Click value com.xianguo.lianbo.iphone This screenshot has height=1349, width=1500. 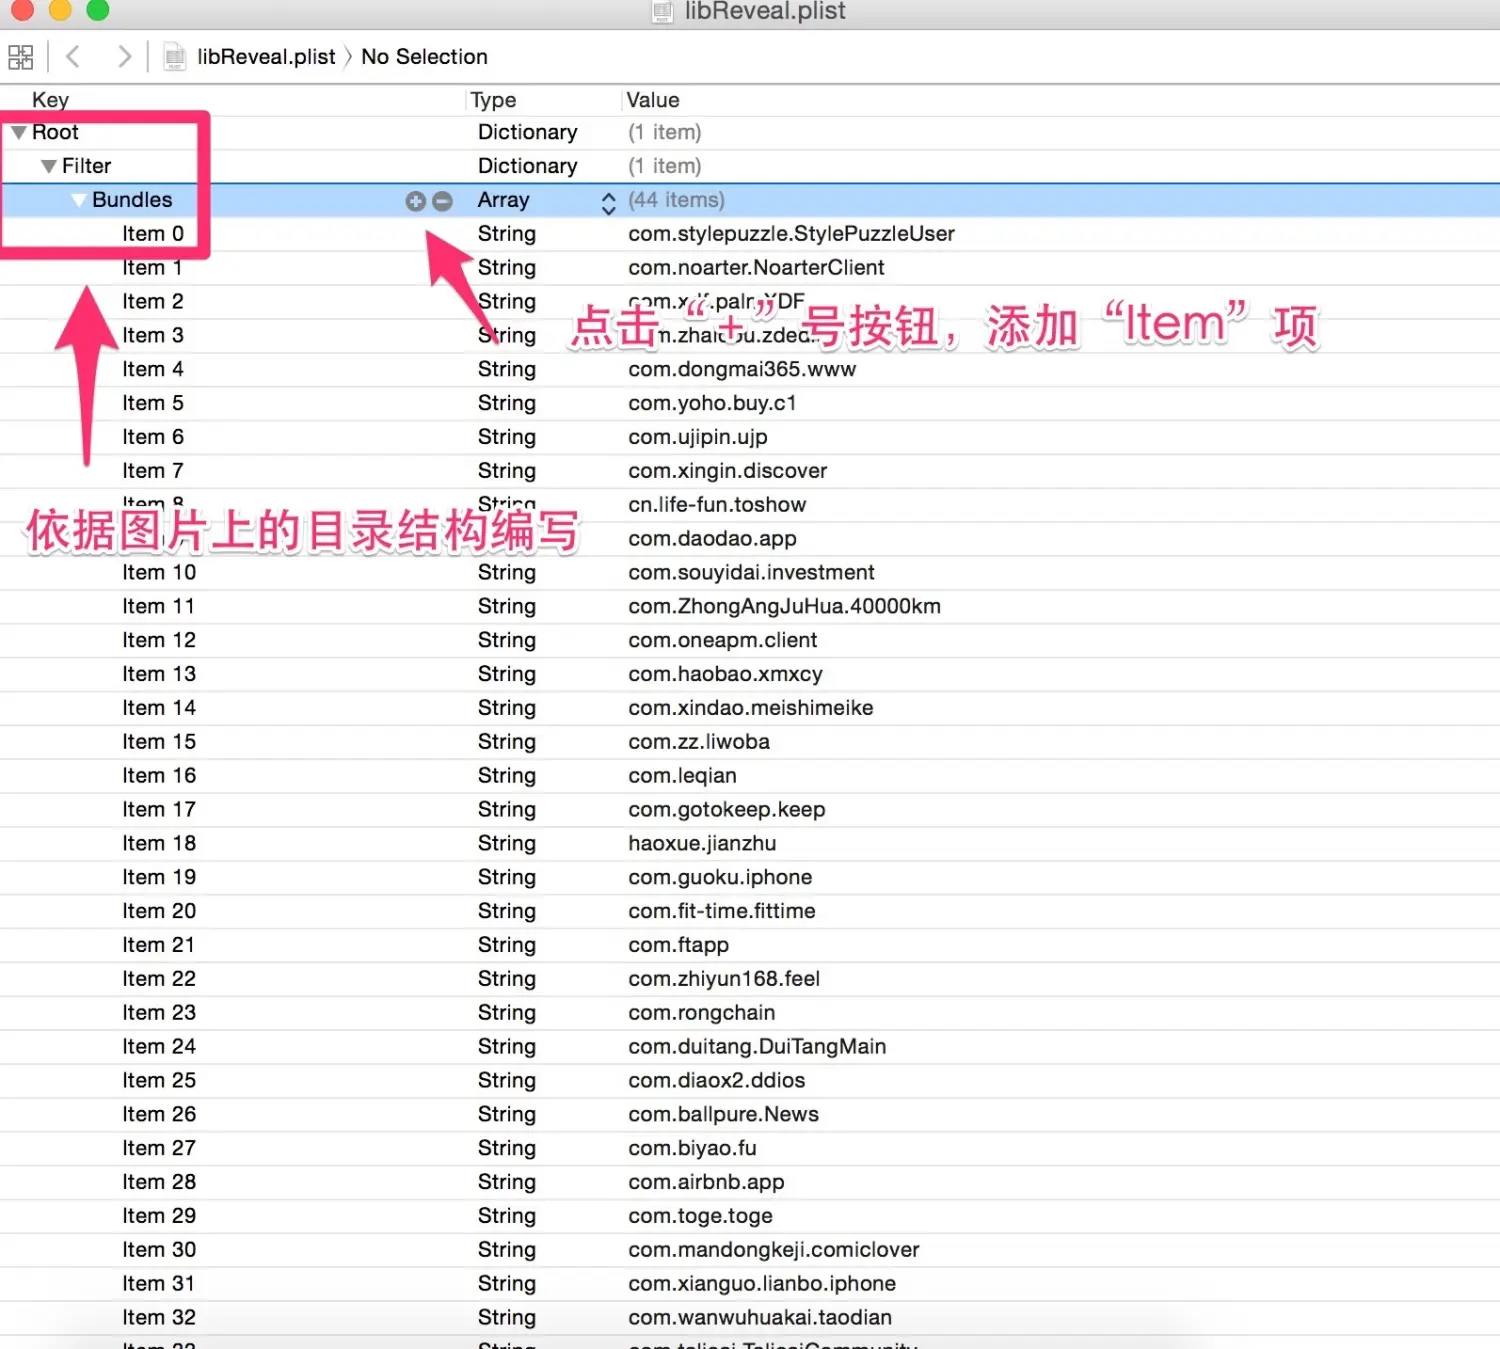tap(762, 1285)
